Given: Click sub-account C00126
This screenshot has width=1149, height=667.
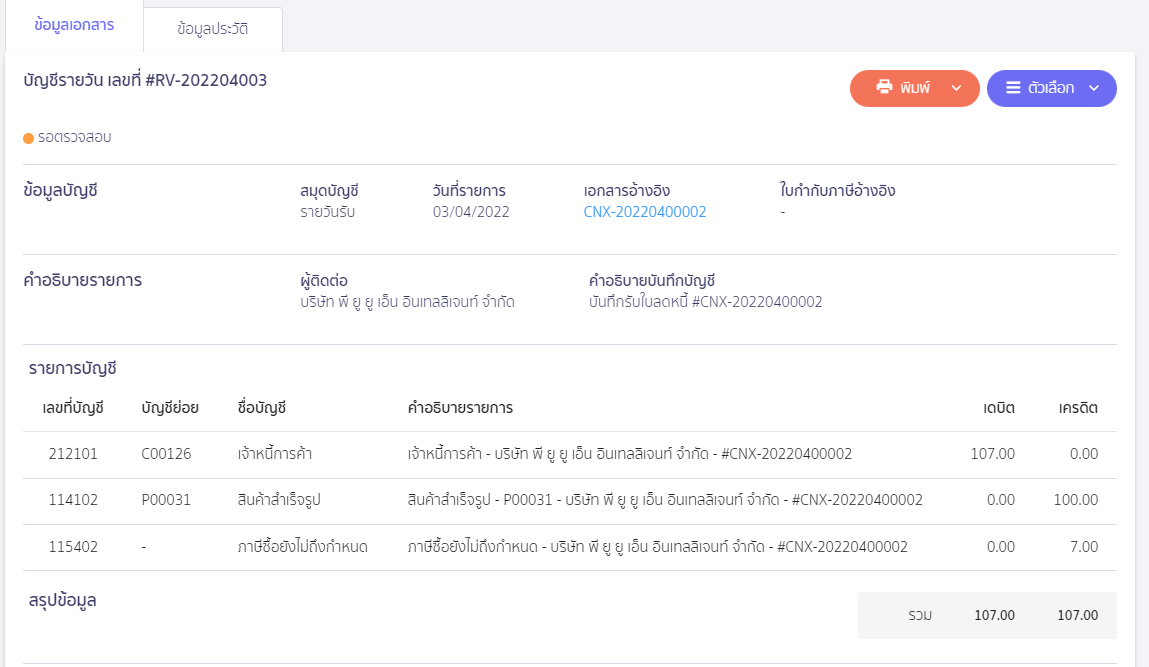Looking at the screenshot, I should coord(166,454).
